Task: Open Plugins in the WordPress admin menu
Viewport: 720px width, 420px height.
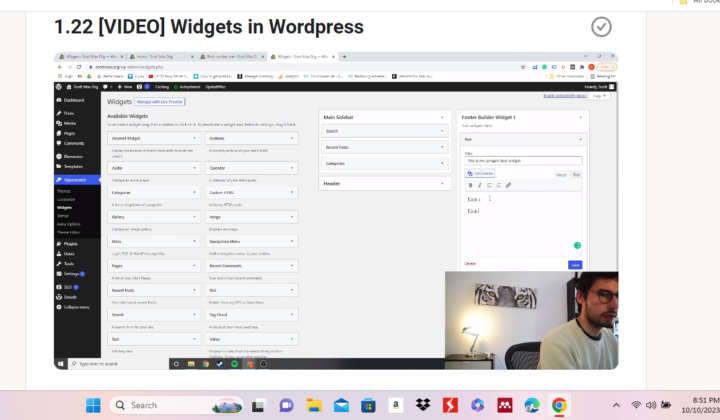Action: point(70,244)
